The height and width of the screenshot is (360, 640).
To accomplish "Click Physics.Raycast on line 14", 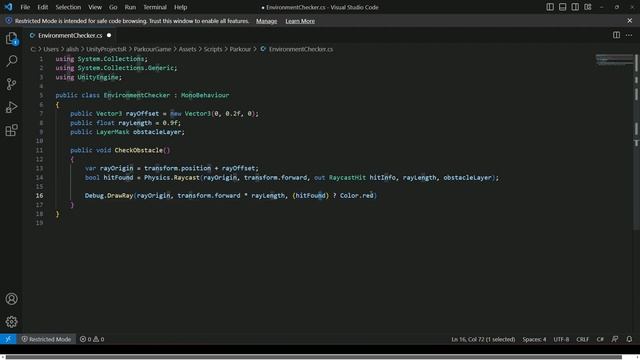I will pyautogui.click(x=171, y=178).
